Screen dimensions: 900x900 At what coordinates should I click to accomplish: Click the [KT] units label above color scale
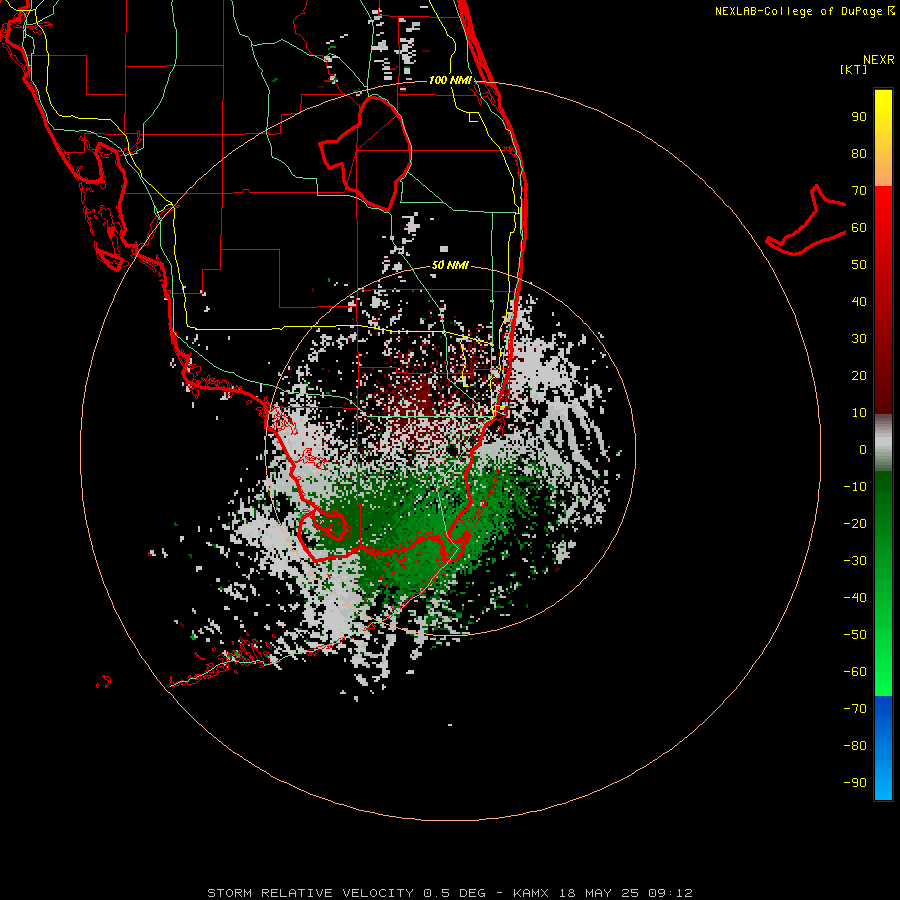[x=854, y=69]
